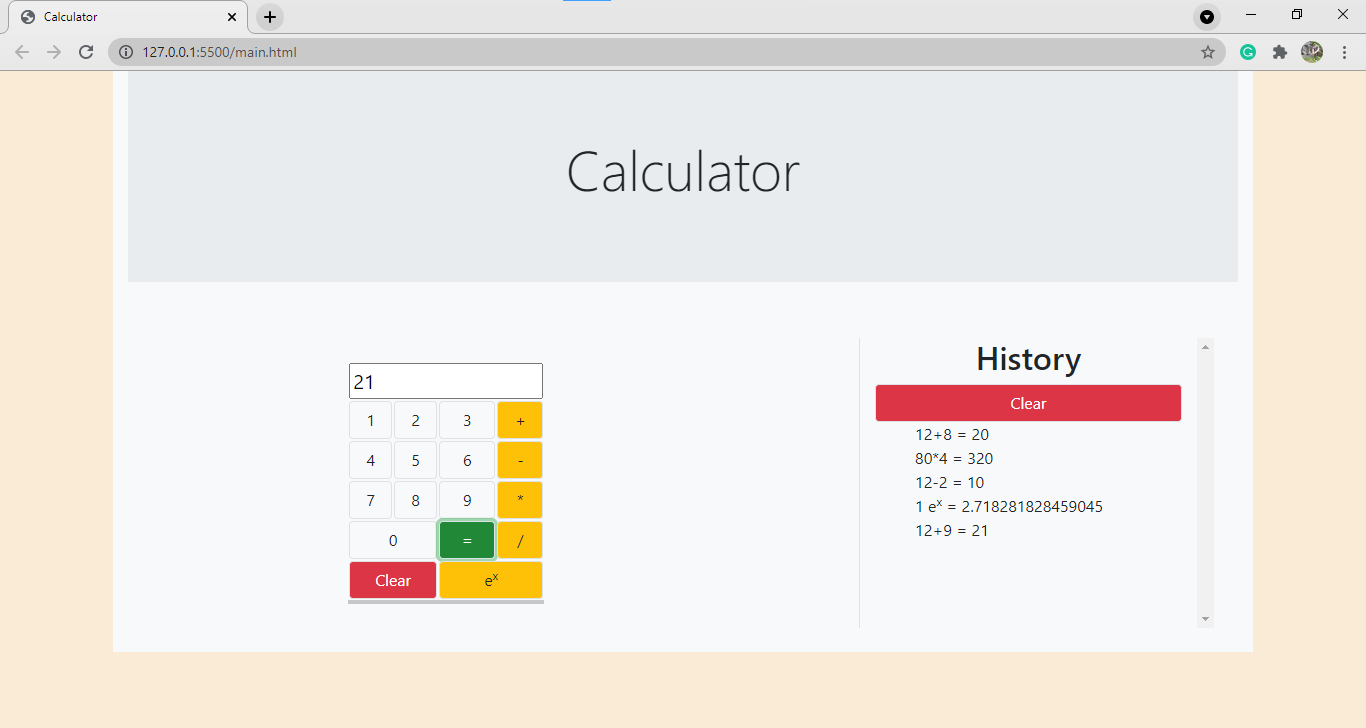
Task: Select the e^x exponent button
Action: [491, 579]
